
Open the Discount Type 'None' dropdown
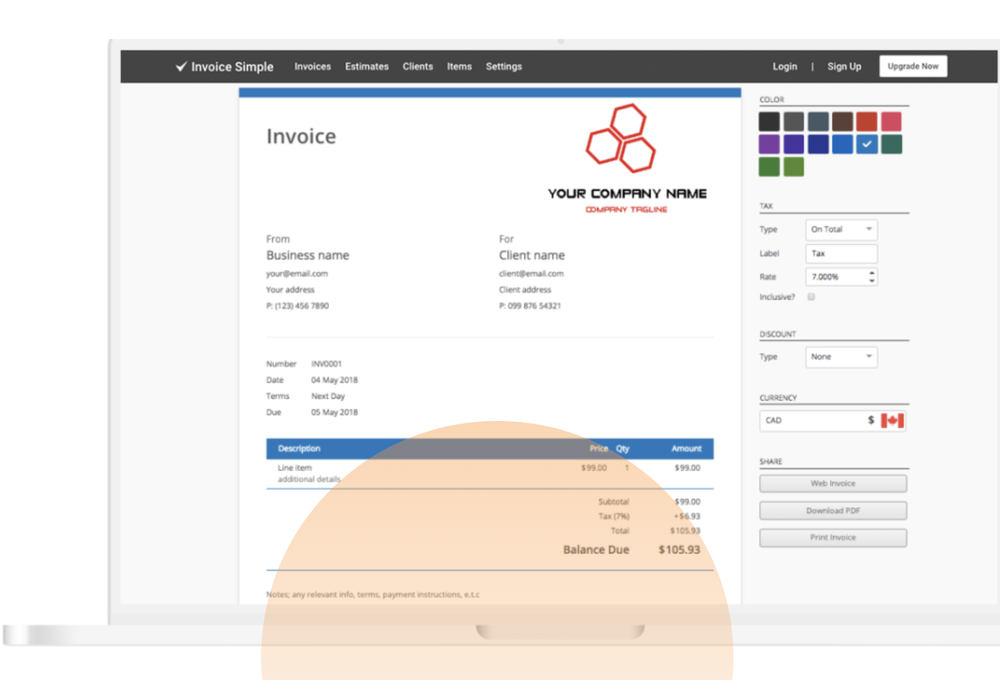(840, 356)
